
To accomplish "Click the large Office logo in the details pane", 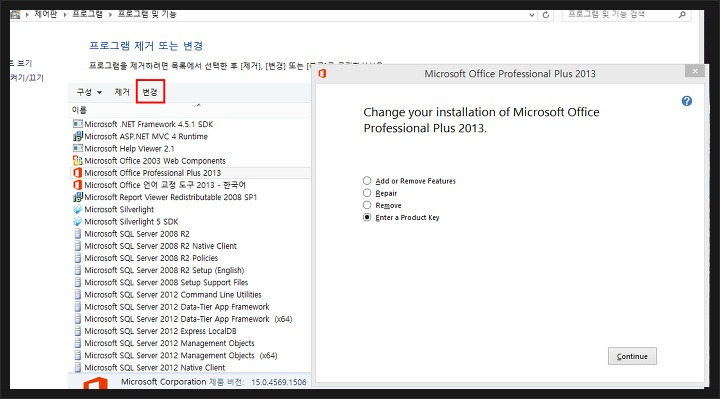I will point(96,383).
